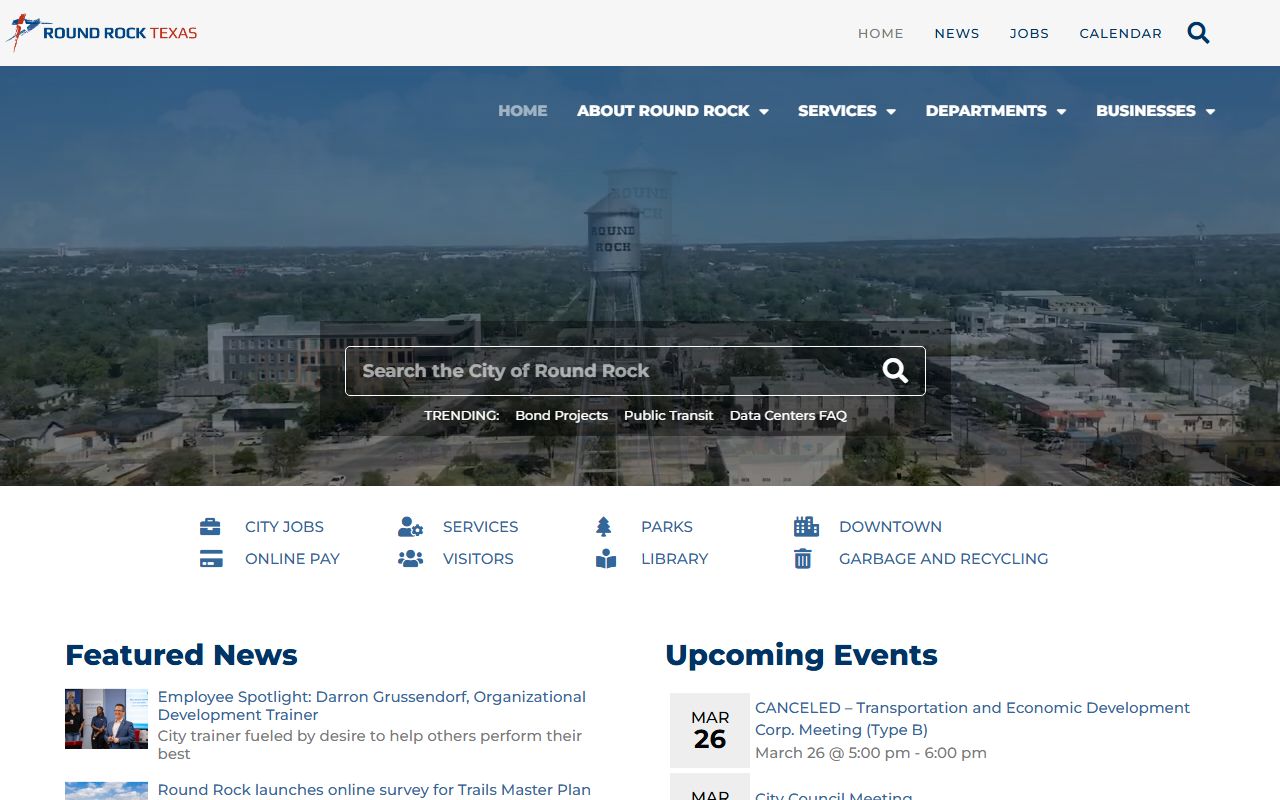
Task: Click the Round Rock Texas logo
Action: (x=102, y=33)
